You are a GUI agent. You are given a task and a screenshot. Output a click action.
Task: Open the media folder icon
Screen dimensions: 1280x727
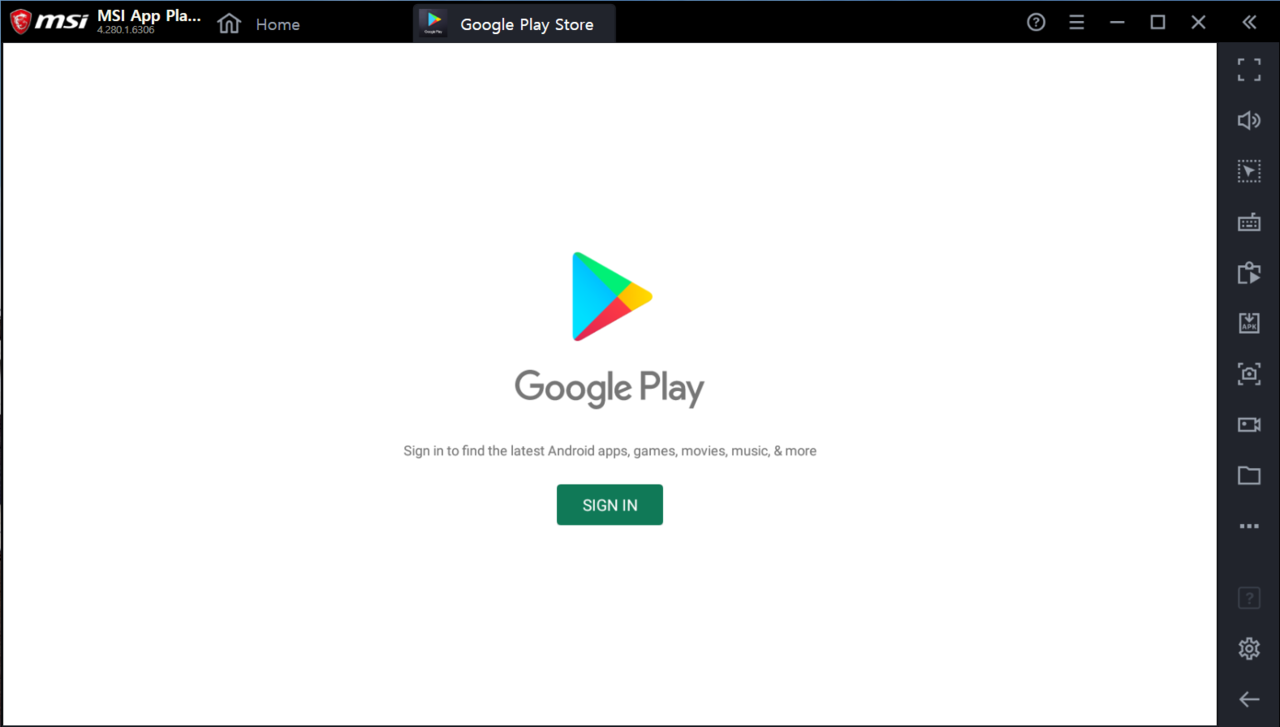point(1249,476)
